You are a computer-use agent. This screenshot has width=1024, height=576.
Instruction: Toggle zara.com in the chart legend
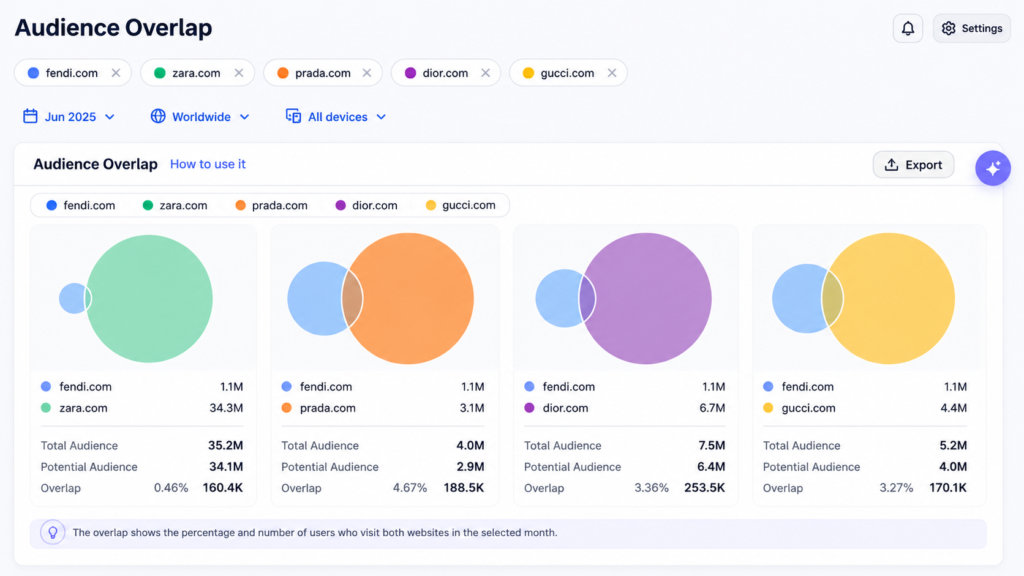(x=175, y=205)
